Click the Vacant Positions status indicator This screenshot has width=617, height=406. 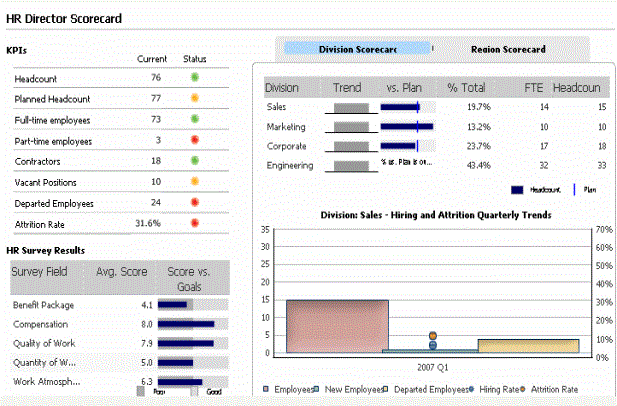click(x=195, y=182)
